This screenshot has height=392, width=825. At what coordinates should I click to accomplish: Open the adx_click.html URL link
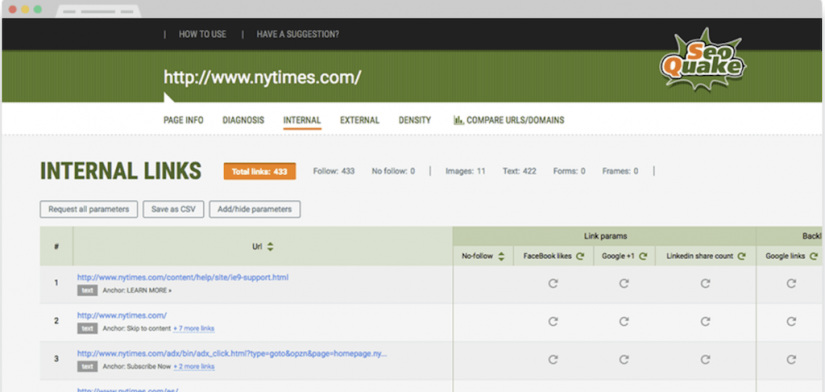click(232, 354)
